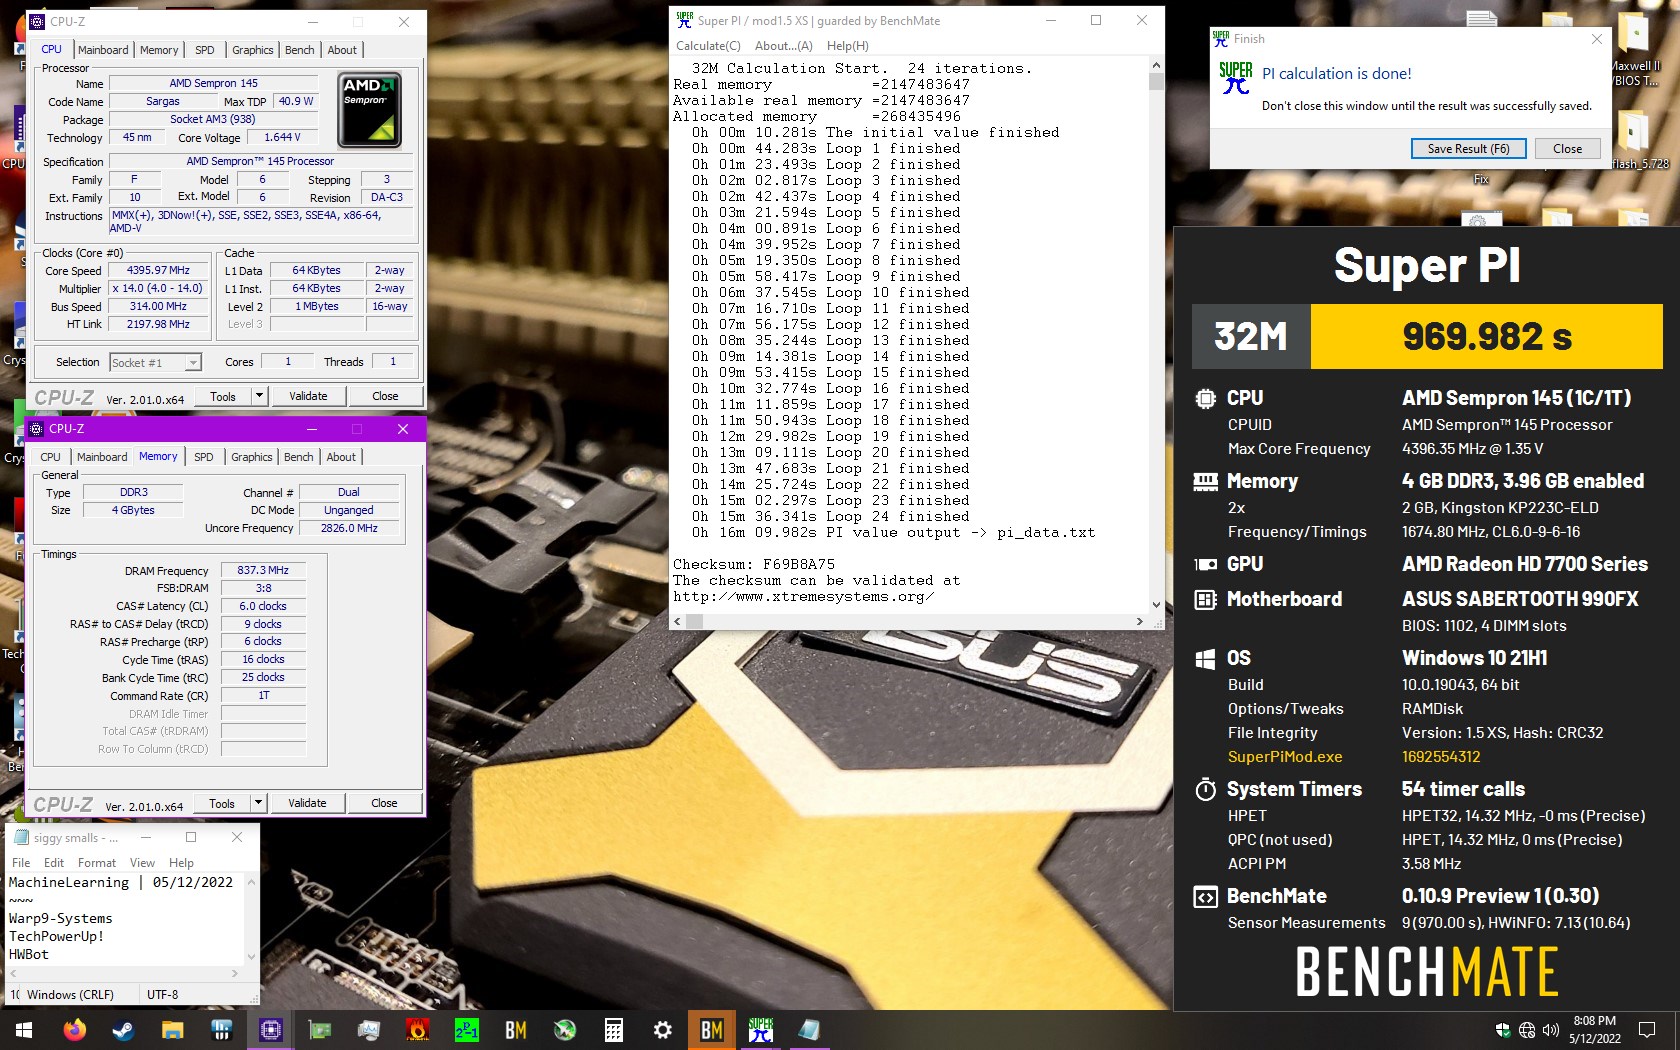Image resolution: width=1680 pixels, height=1050 pixels.
Task: Click Super PI horizontal scroll right arrow
Action: click(1140, 621)
